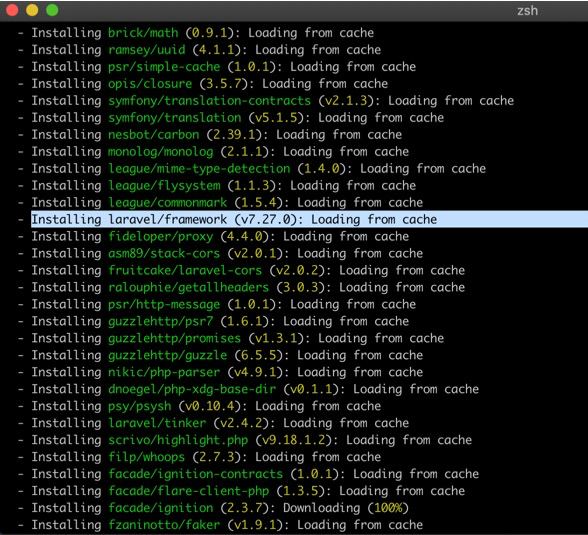Click the nikic/php-parser package name
The height and width of the screenshot is (535, 588).
click(164, 372)
